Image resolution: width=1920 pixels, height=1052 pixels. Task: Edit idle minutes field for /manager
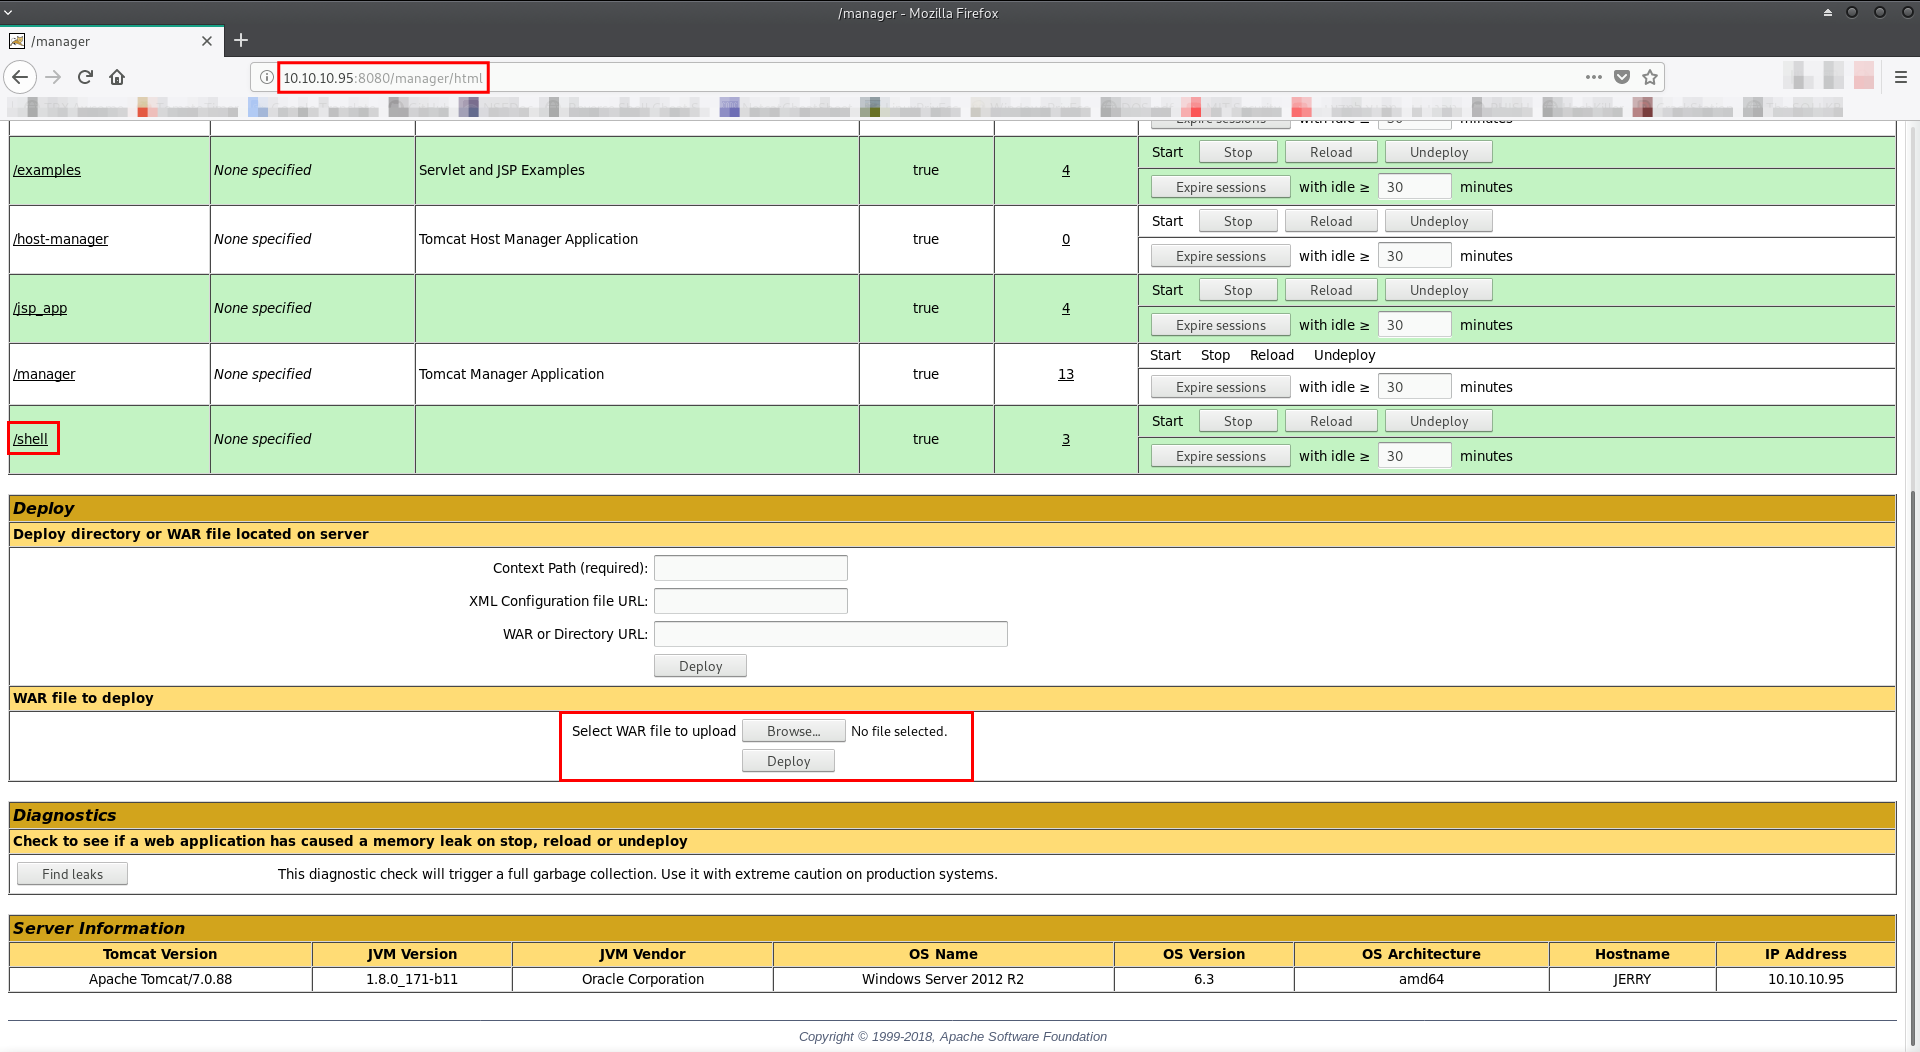[1414, 387]
